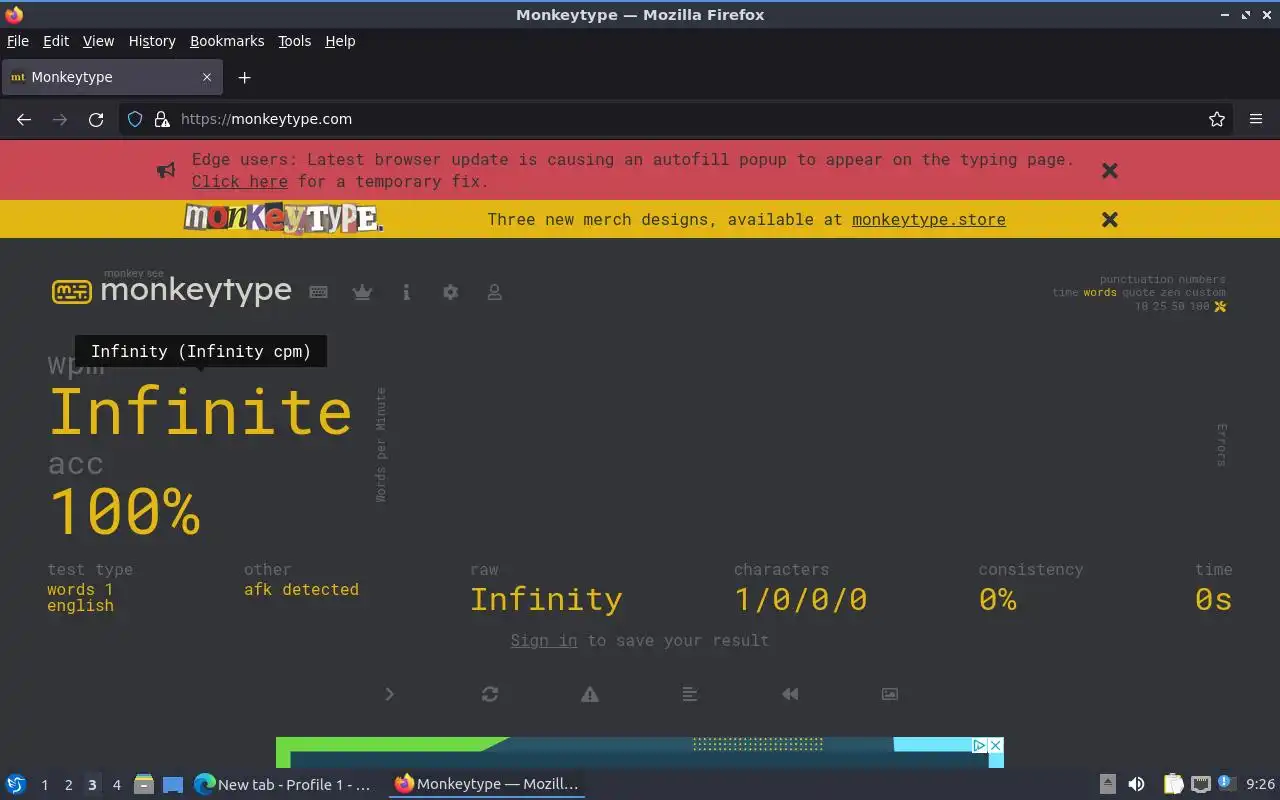Viewport: 1280px width, 800px height.
Task: Open custom word amount tools icon
Action: tap(1220, 306)
